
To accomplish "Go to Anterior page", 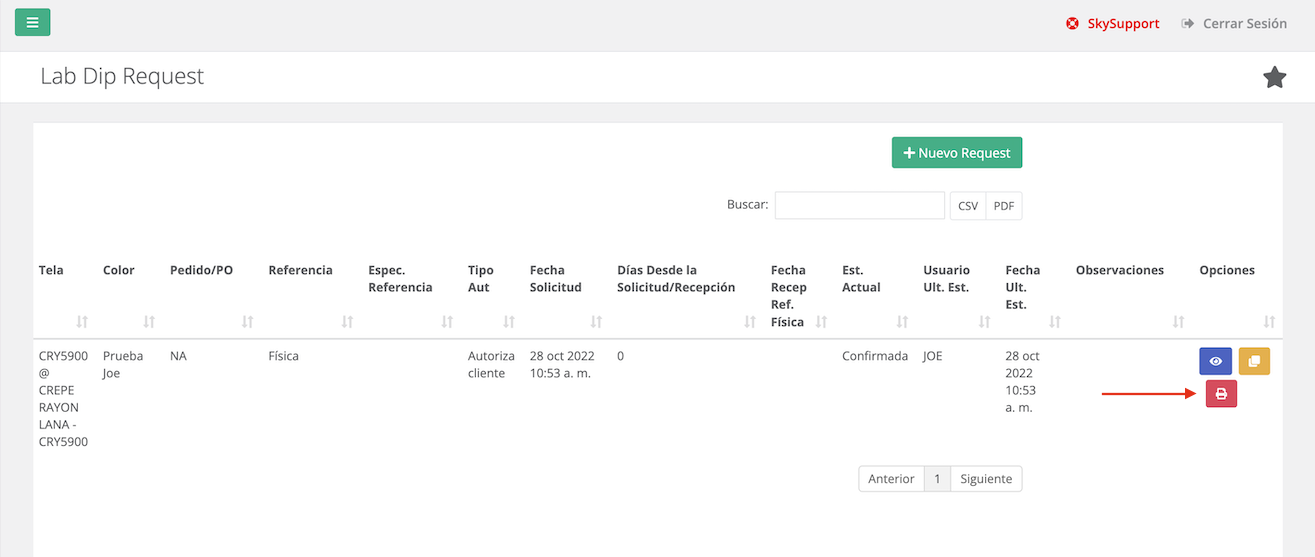I will click(x=890, y=479).
